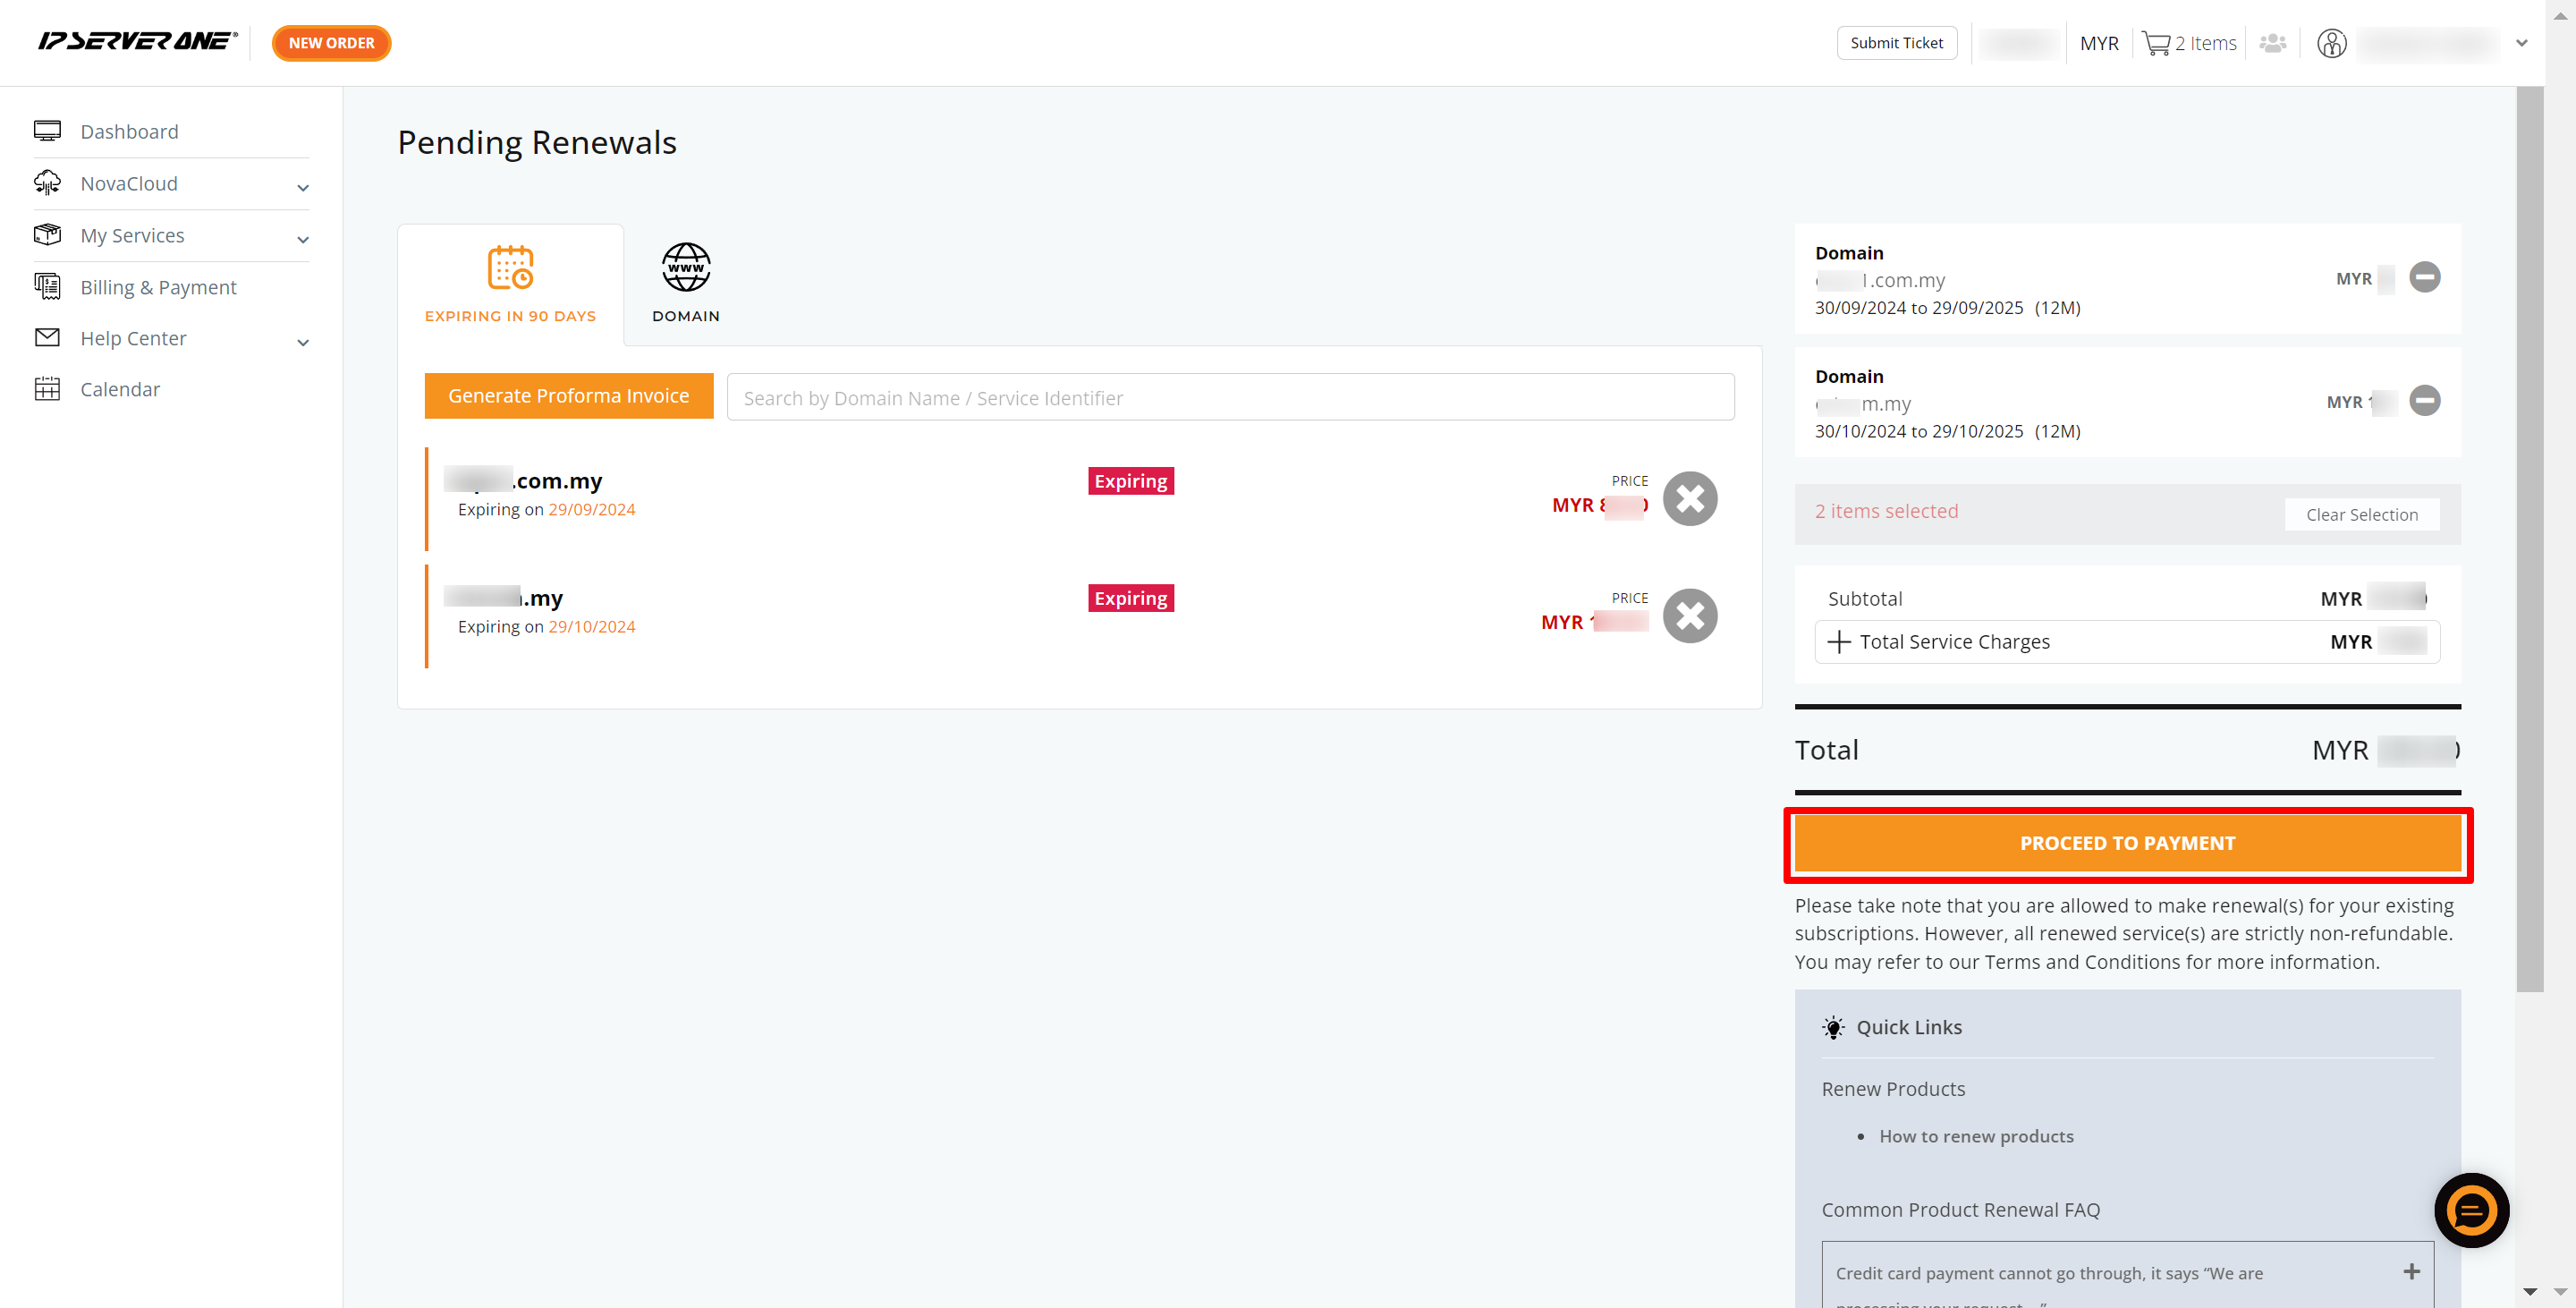
Task: Click the user profile avatar icon
Action: 2331,43
